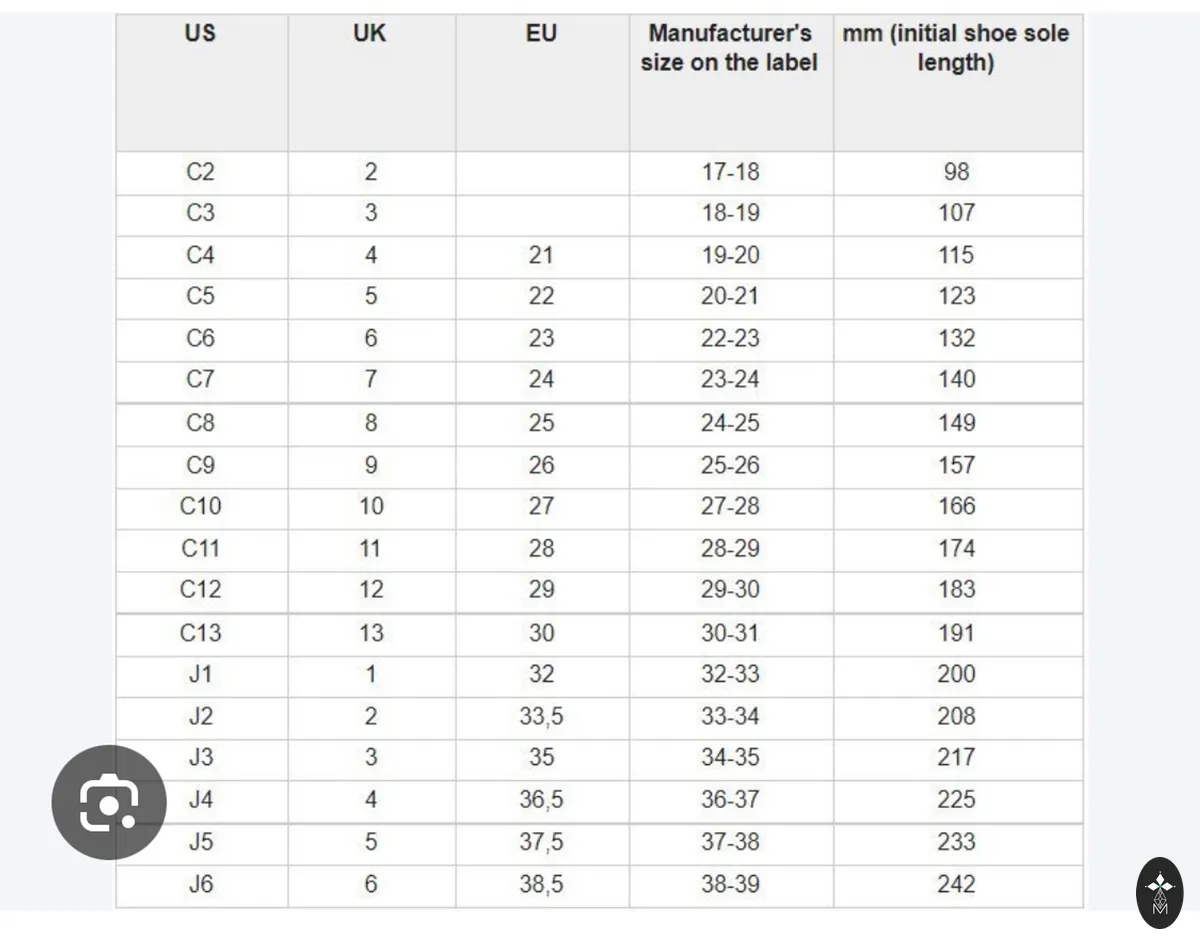The width and height of the screenshot is (1200, 945).
Task: Open the round pineapple logo badge
Action: [1160, 892]
